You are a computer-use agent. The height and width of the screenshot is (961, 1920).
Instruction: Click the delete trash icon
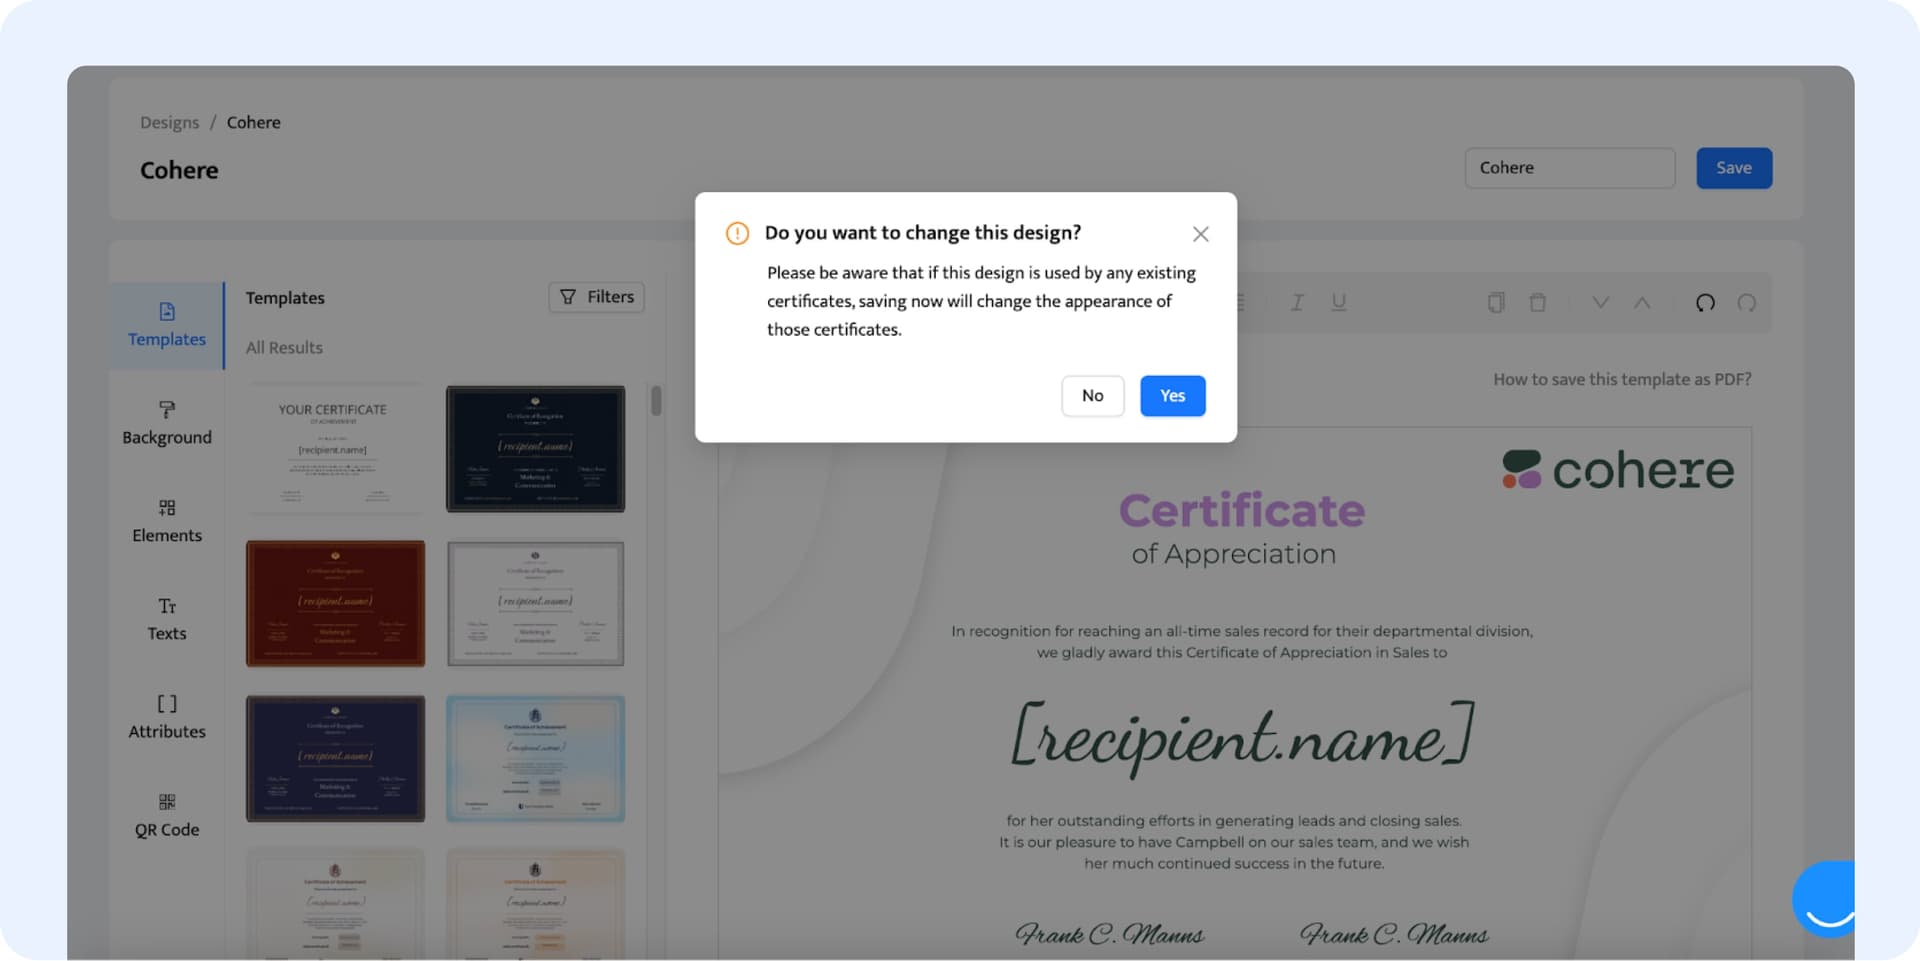[1538, 303]
